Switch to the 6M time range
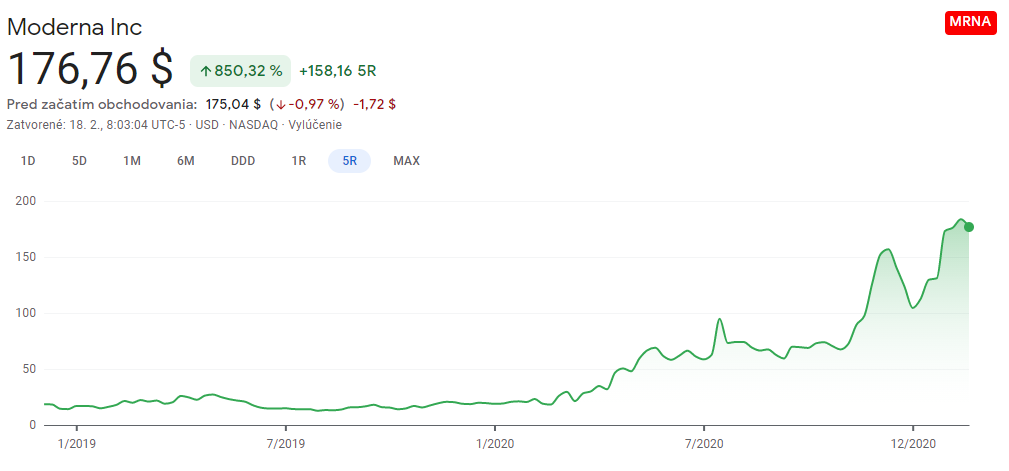 (185, 161)
